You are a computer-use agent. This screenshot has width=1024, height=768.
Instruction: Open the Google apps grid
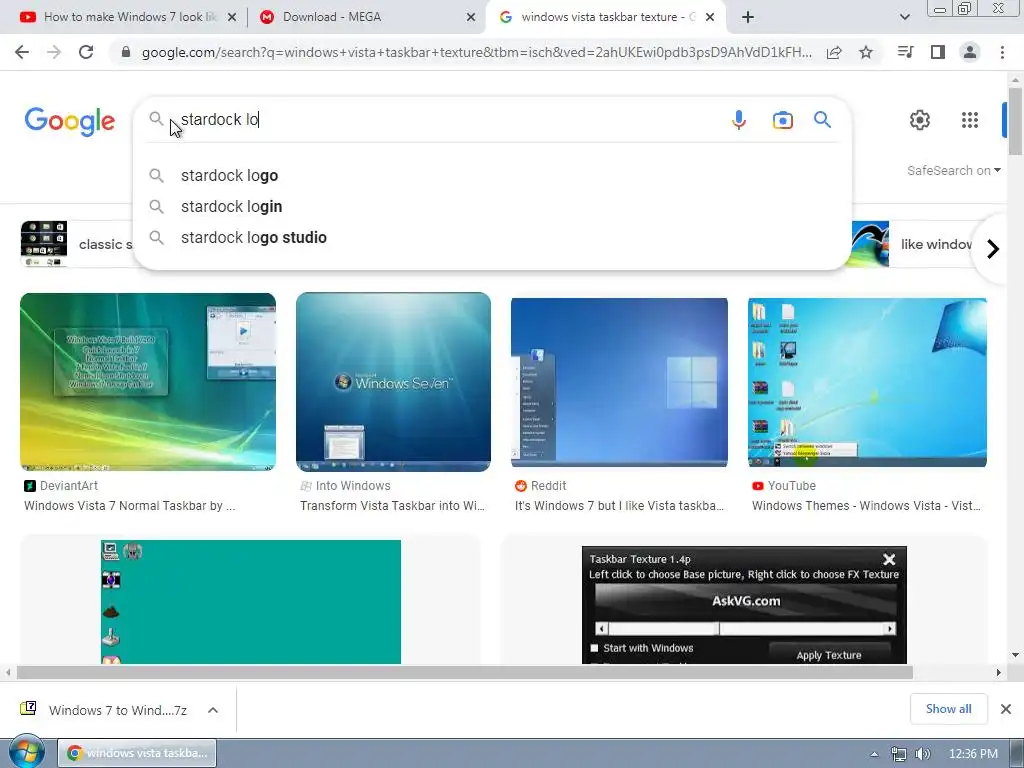coord(970,120)
